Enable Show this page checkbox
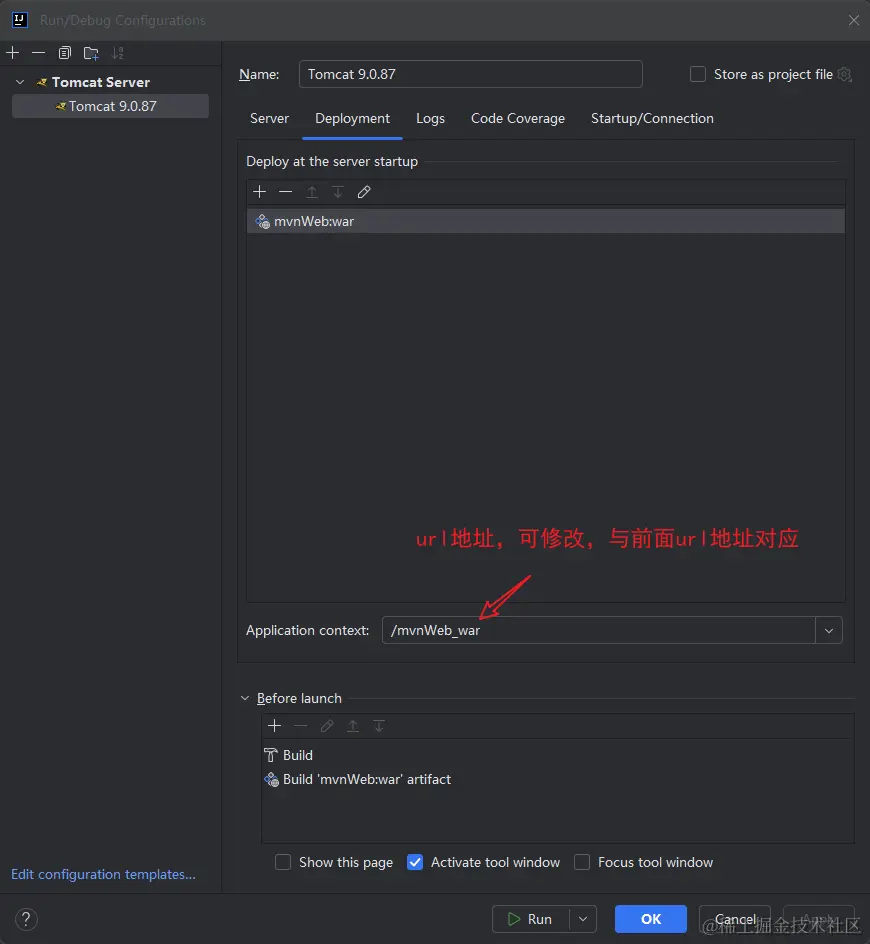This screenshot has width=870, height=944. (283, 862)
